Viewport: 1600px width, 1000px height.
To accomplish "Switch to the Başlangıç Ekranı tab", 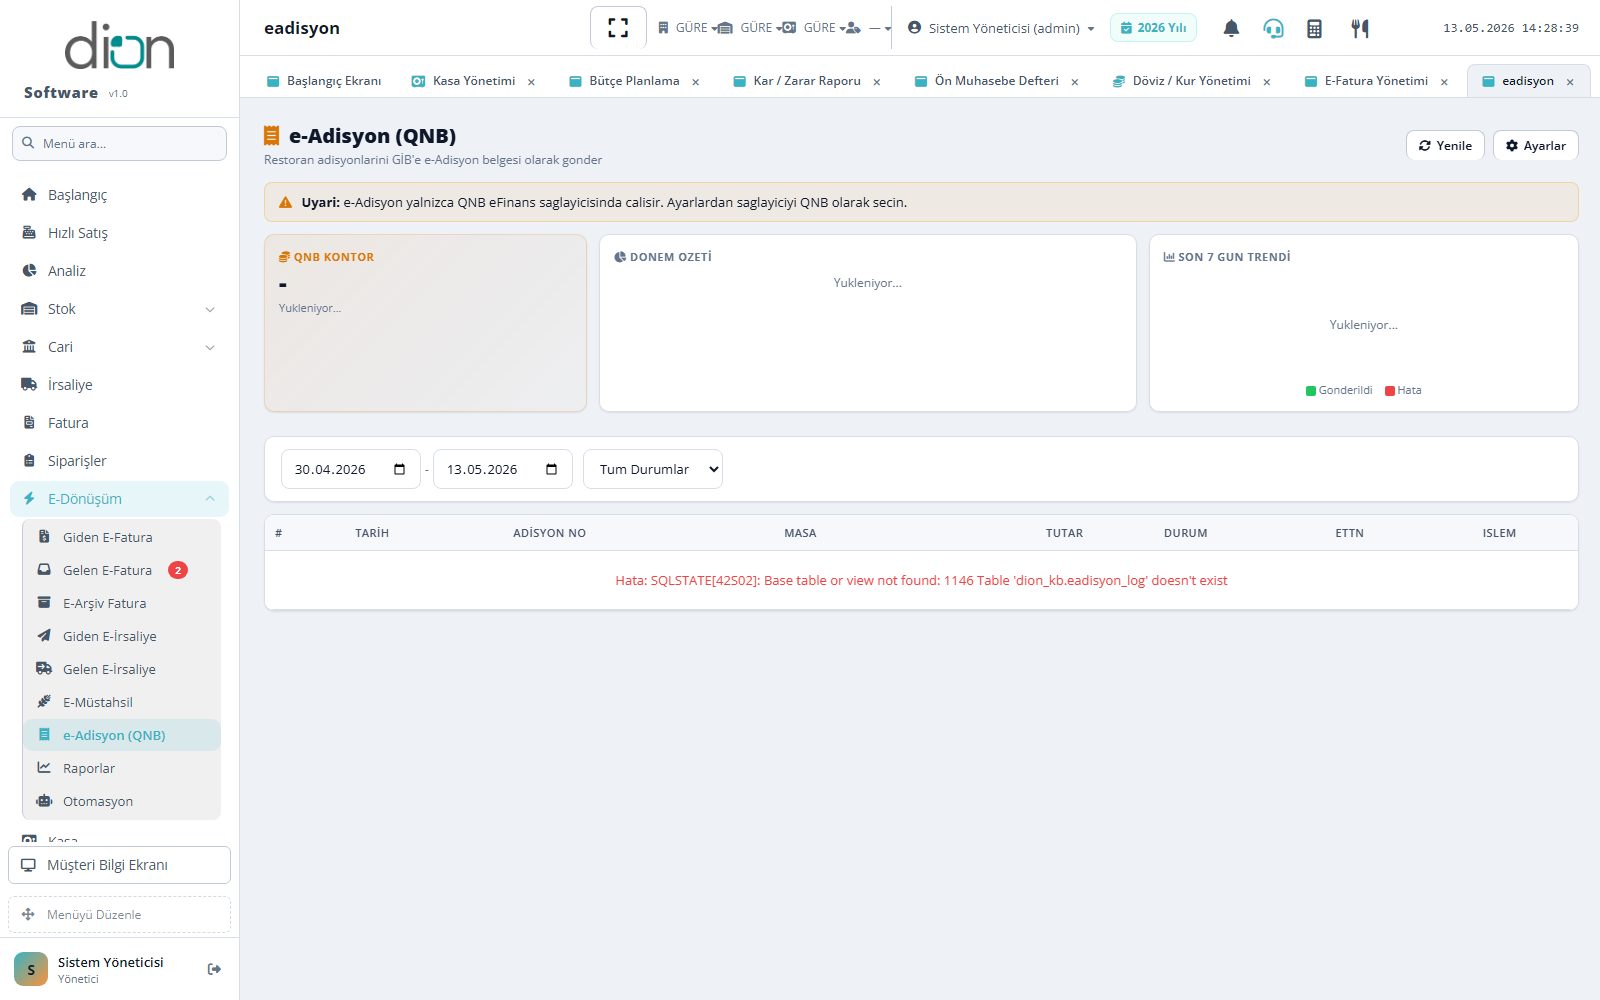I will (x=324, y=81).
